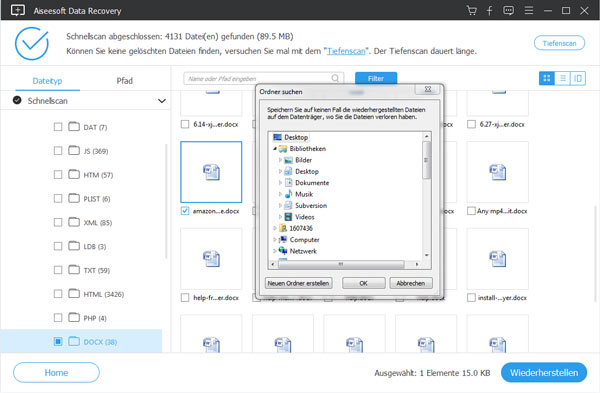Expand the Musik tree node

tap(280, 194)
